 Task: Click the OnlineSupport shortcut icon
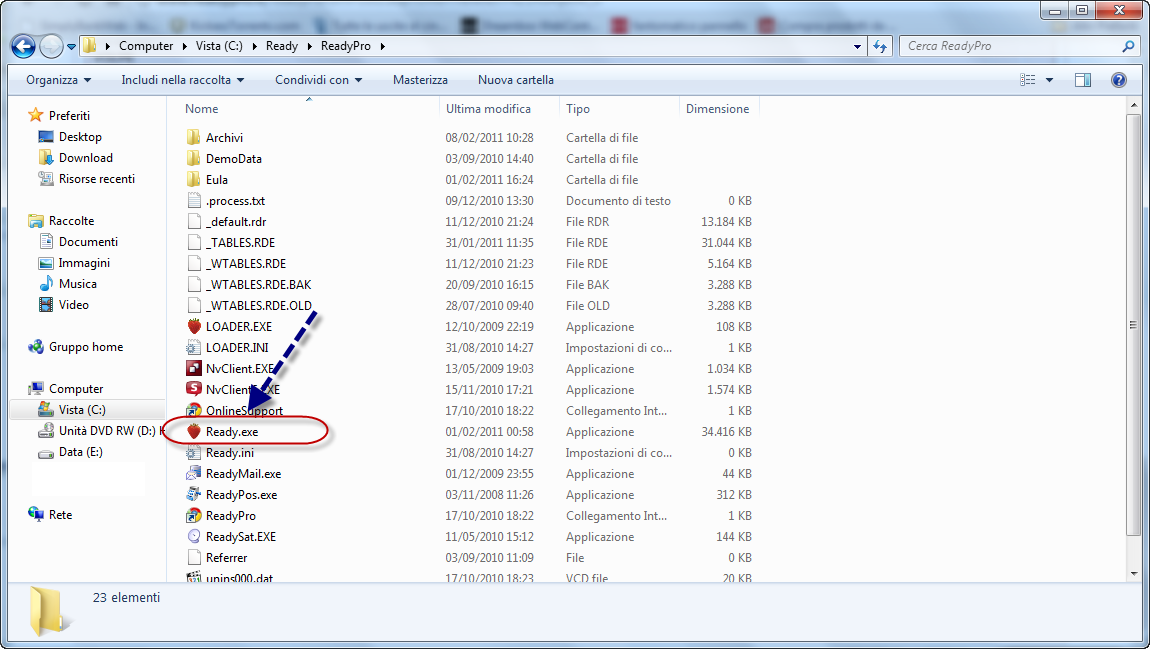tap(194, 411)
